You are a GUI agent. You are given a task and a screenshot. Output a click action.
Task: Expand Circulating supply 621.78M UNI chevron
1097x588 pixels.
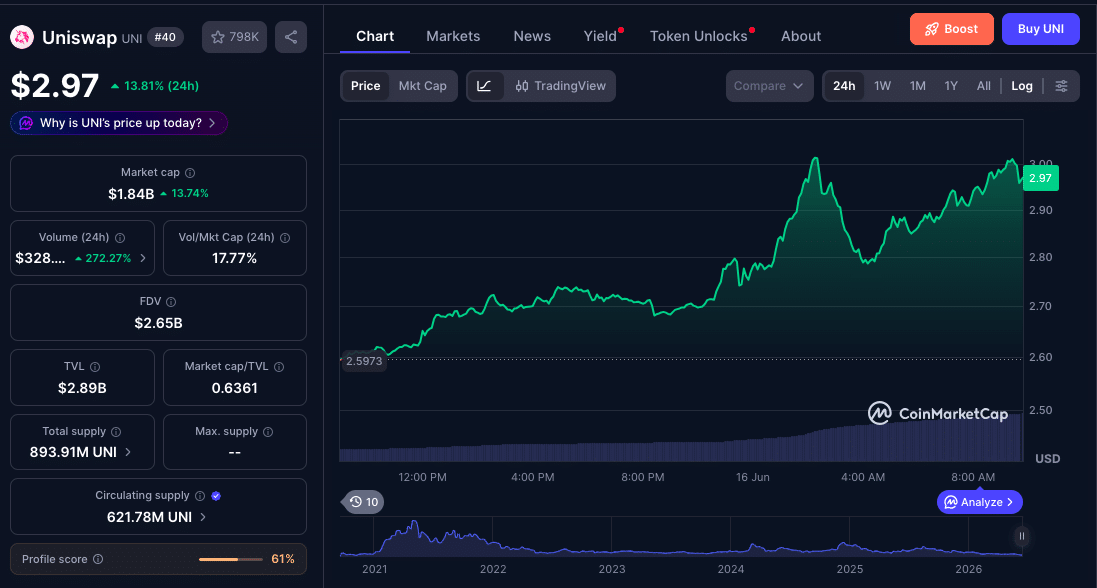[x=203, y=517]
